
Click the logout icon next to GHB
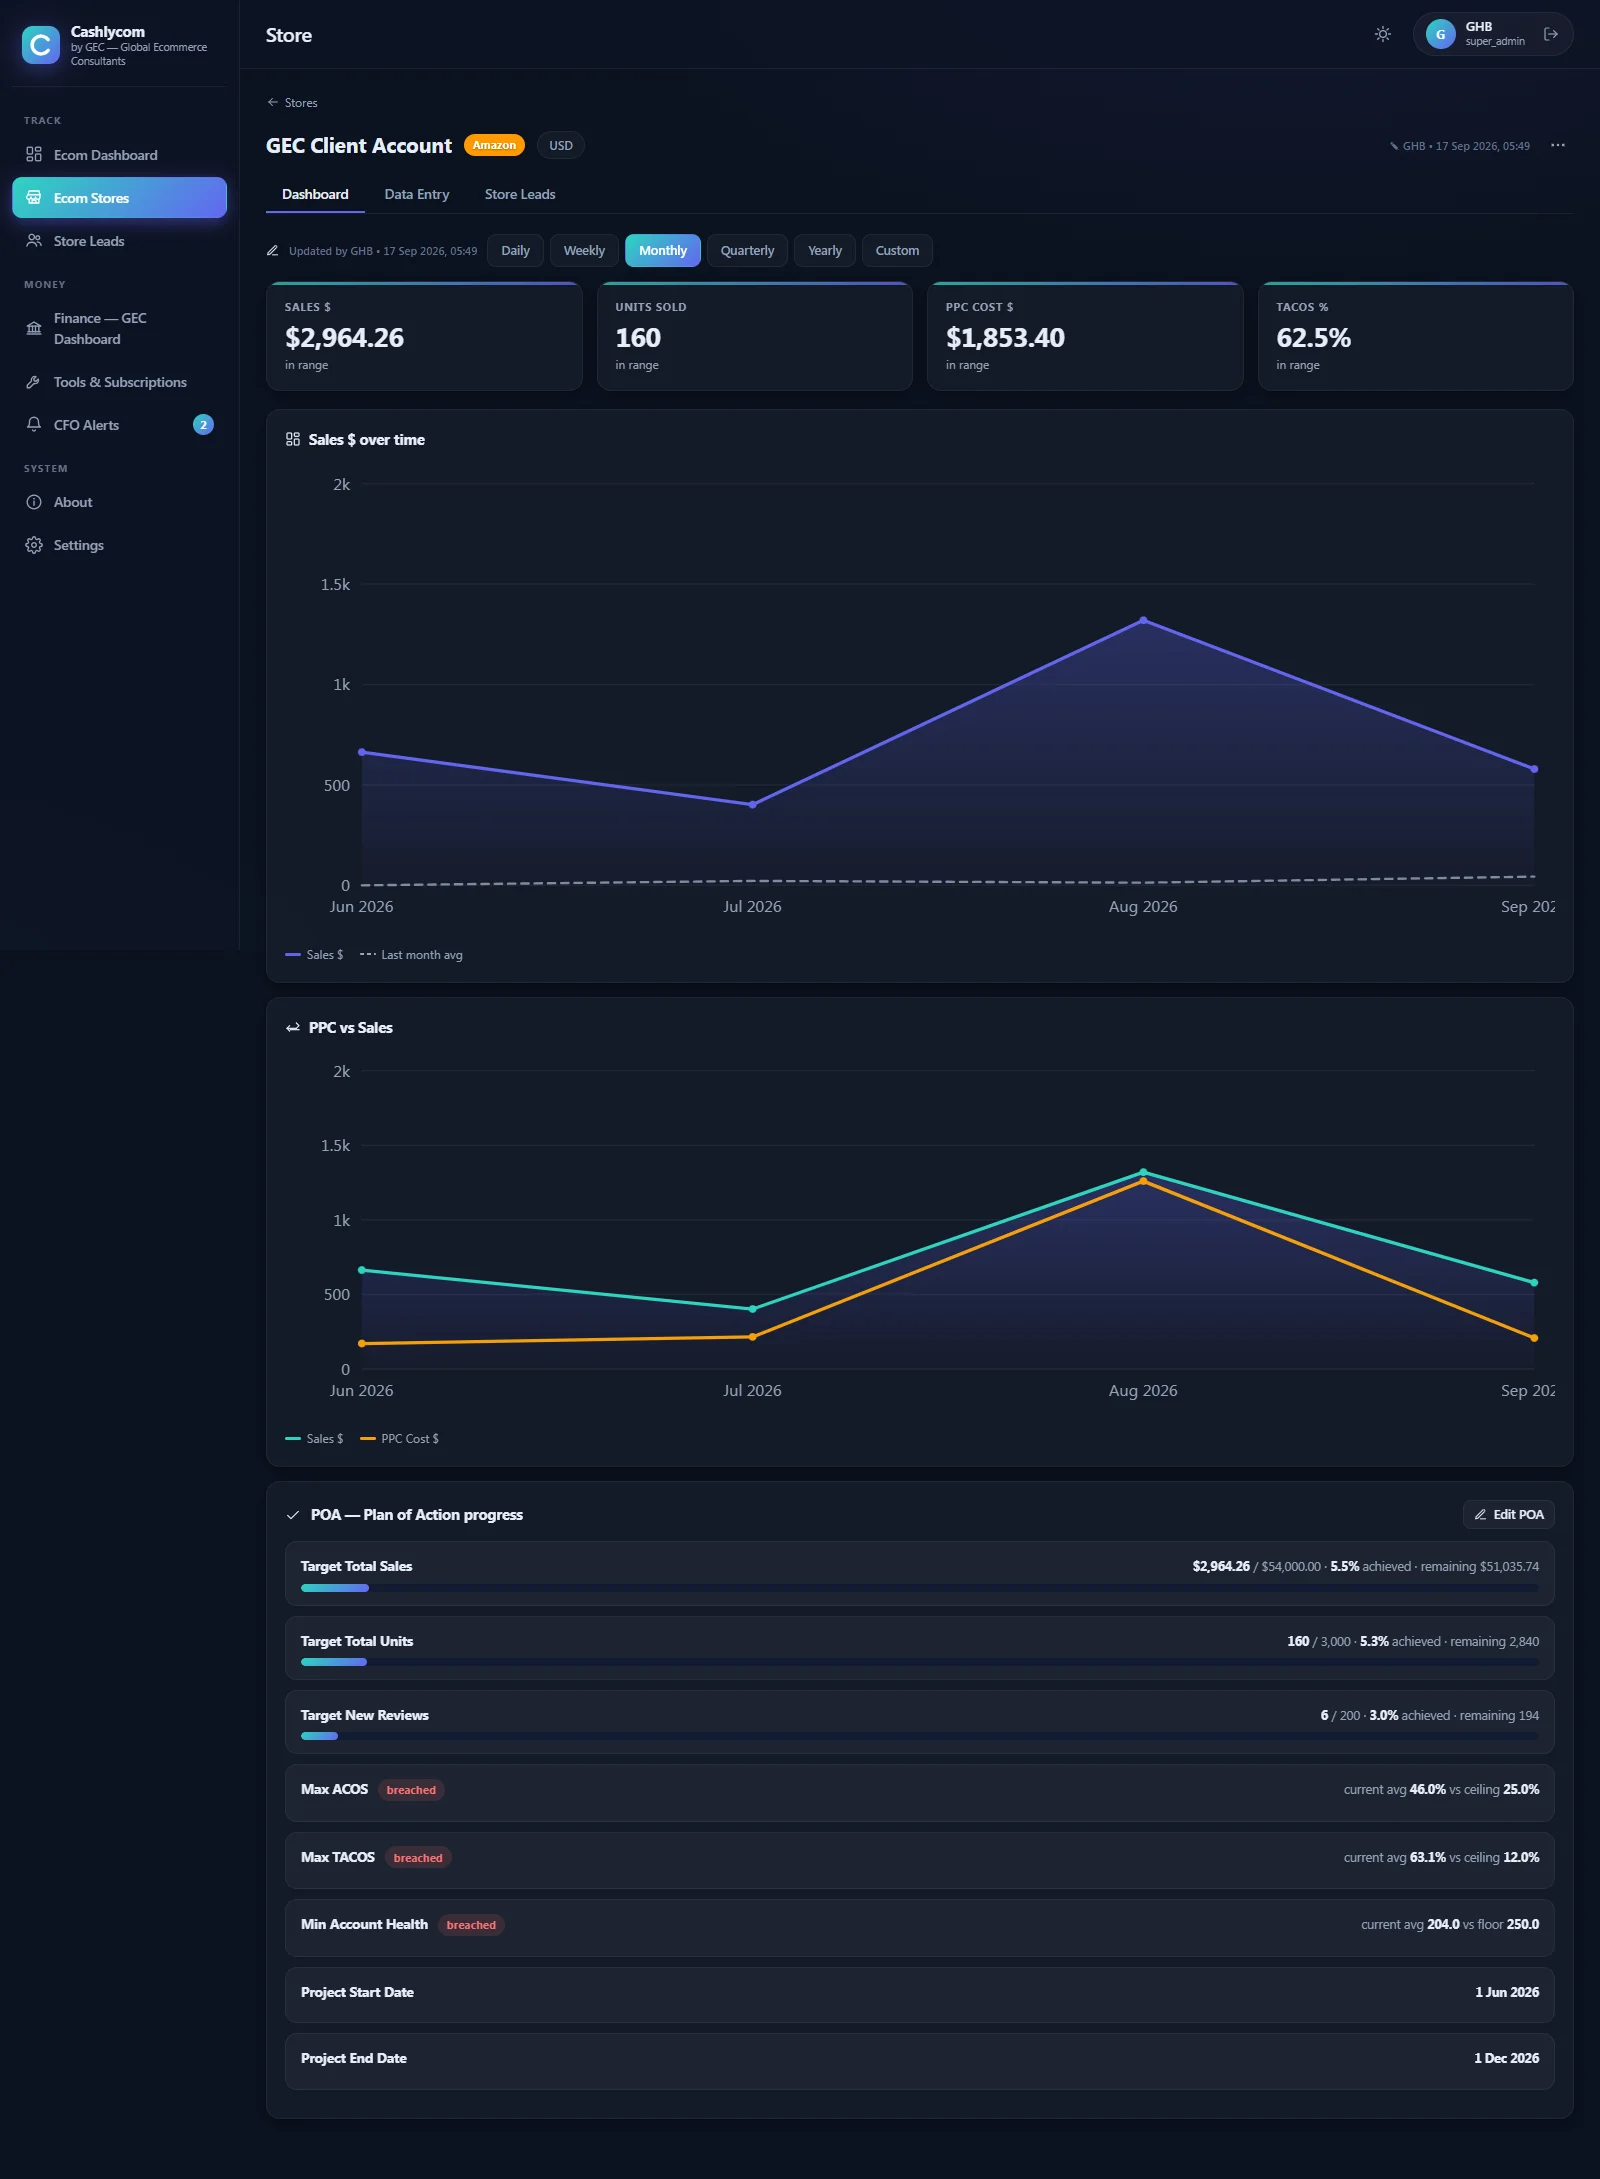click(1551, 34)
